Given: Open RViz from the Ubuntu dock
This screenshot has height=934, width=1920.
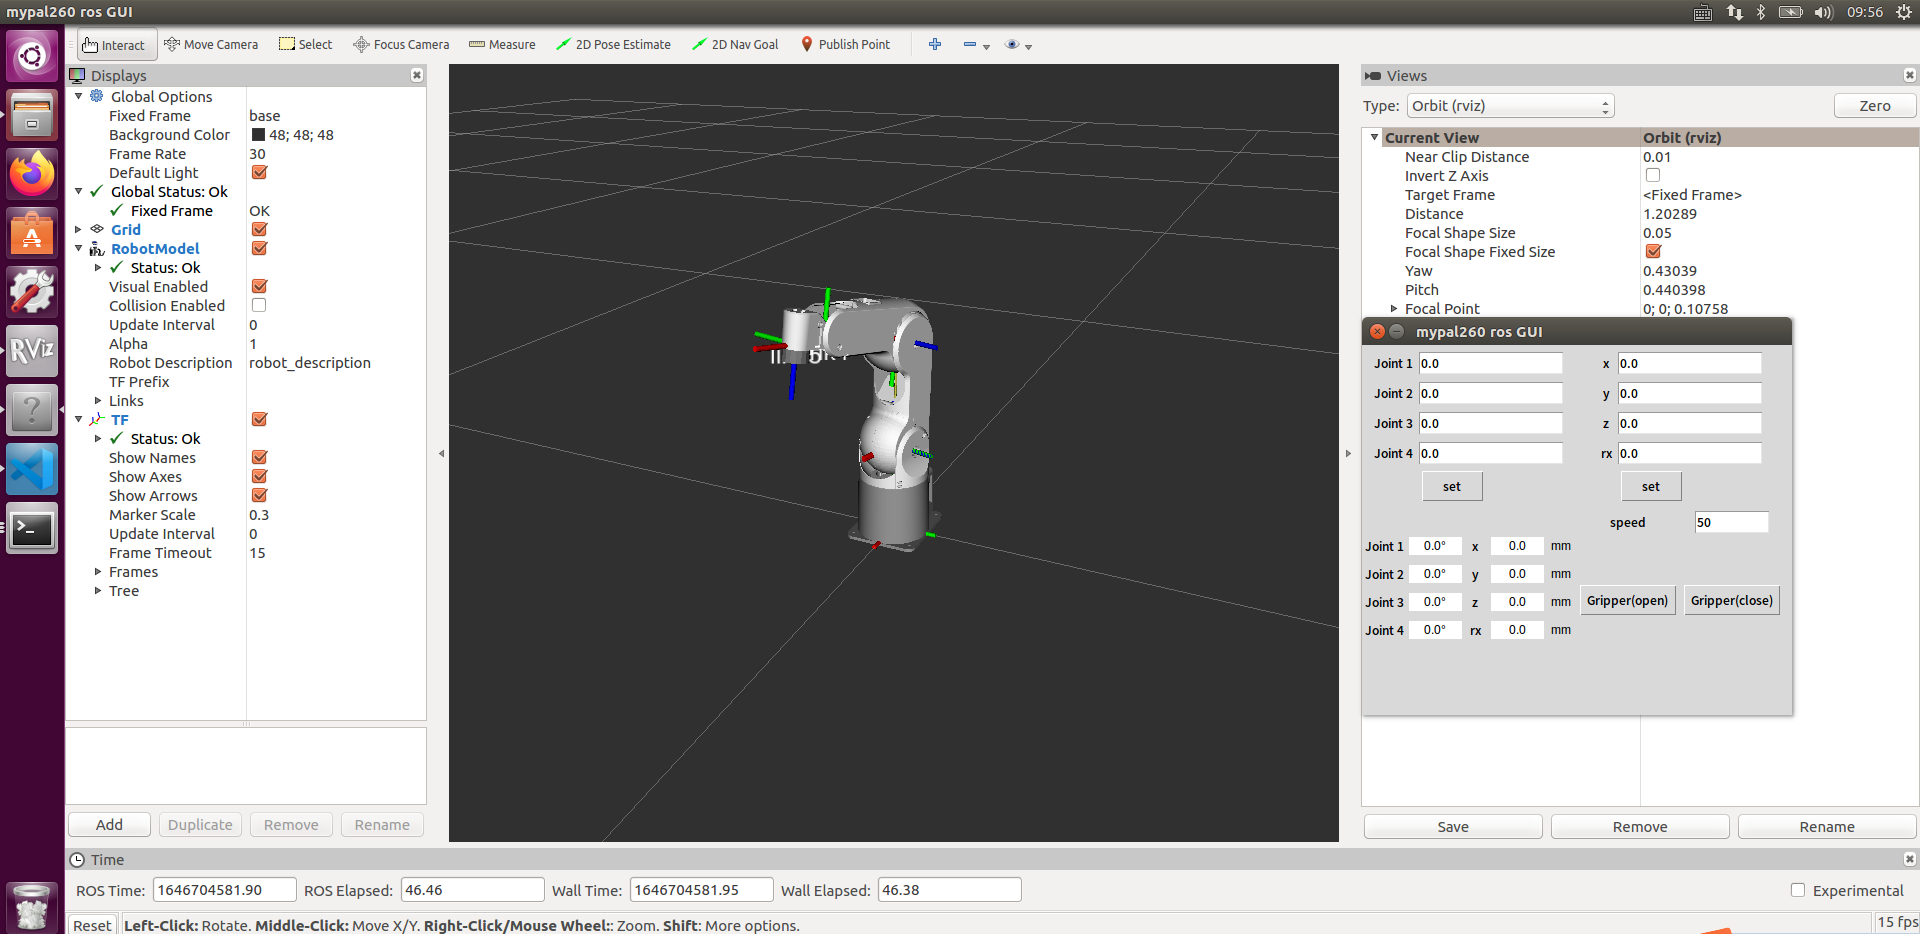Looking at the screenshot, I should click(x=32, y=350).
